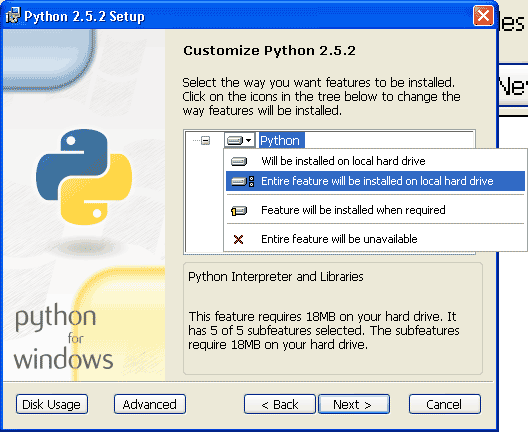This screenshot has height=432, width=528.
Task: Click the Python feature drive icon dropdown
Action: [239, 140]
